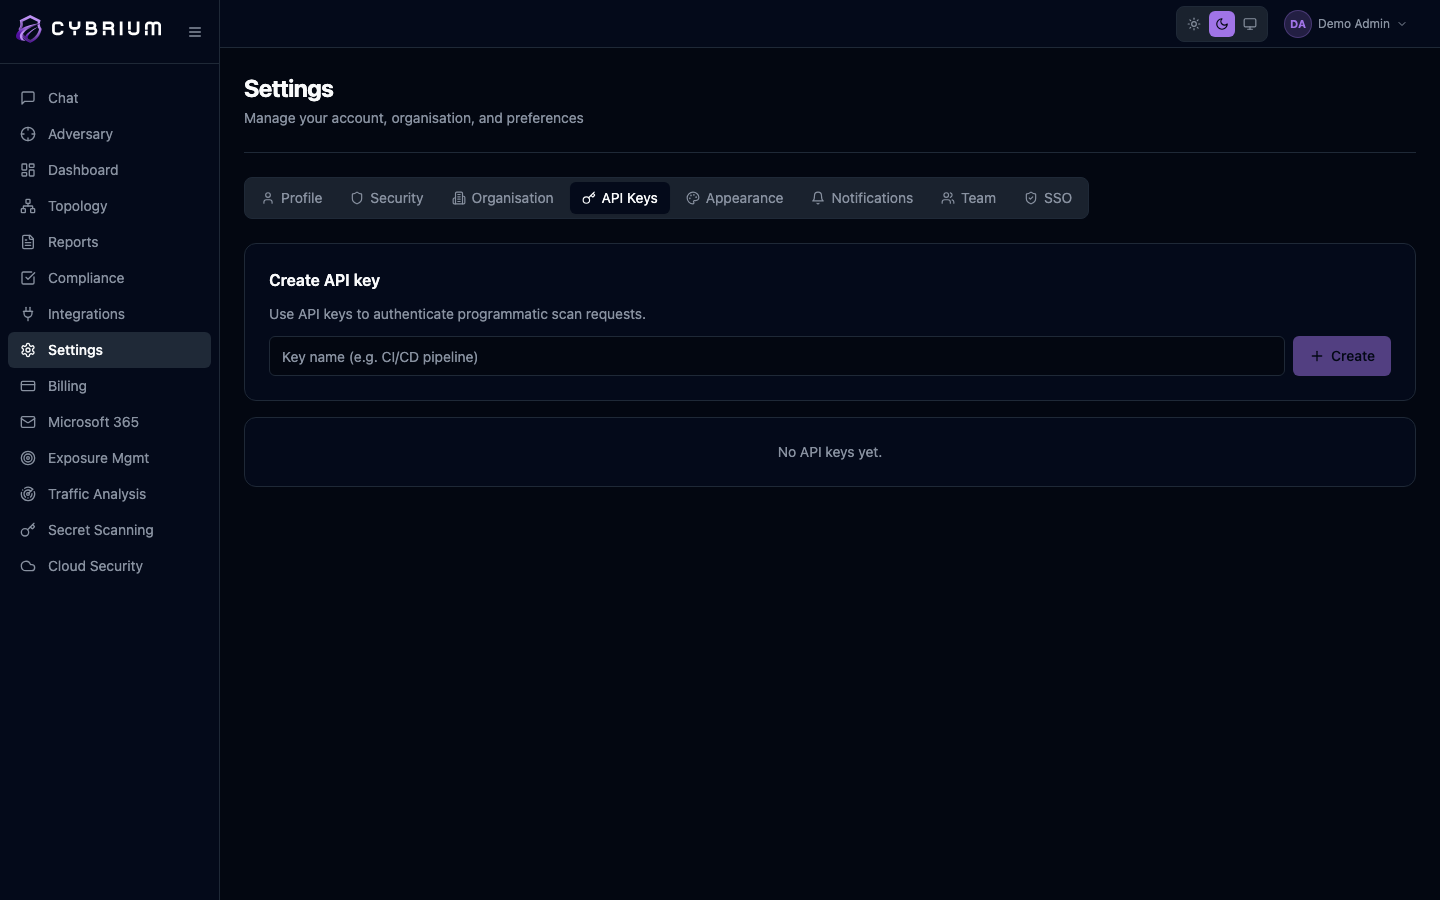This screenshot has height=900, width=1440.
Task: Select system theme monitor toggle
Action: click(x=1250, y=24)
